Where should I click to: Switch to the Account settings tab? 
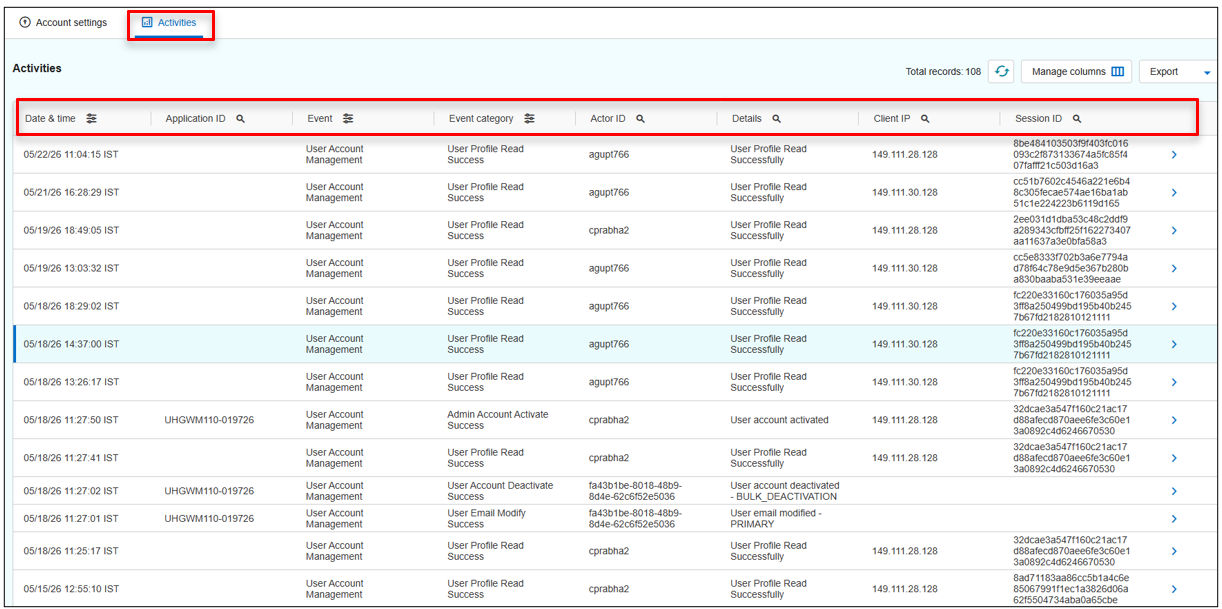coord(63,23)
